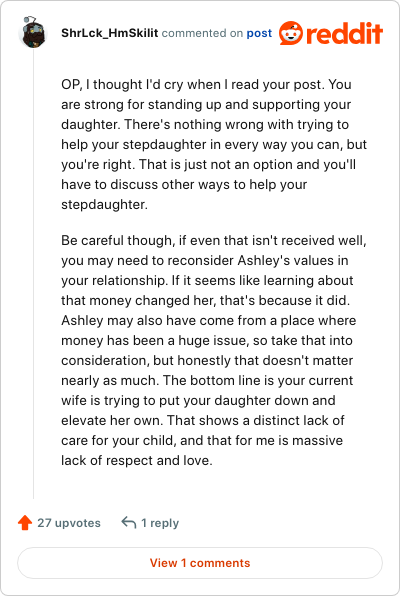Open the ShrLck_HmSkilit username profile link
The width and height of the screenshot is (400, 596).
110,33
